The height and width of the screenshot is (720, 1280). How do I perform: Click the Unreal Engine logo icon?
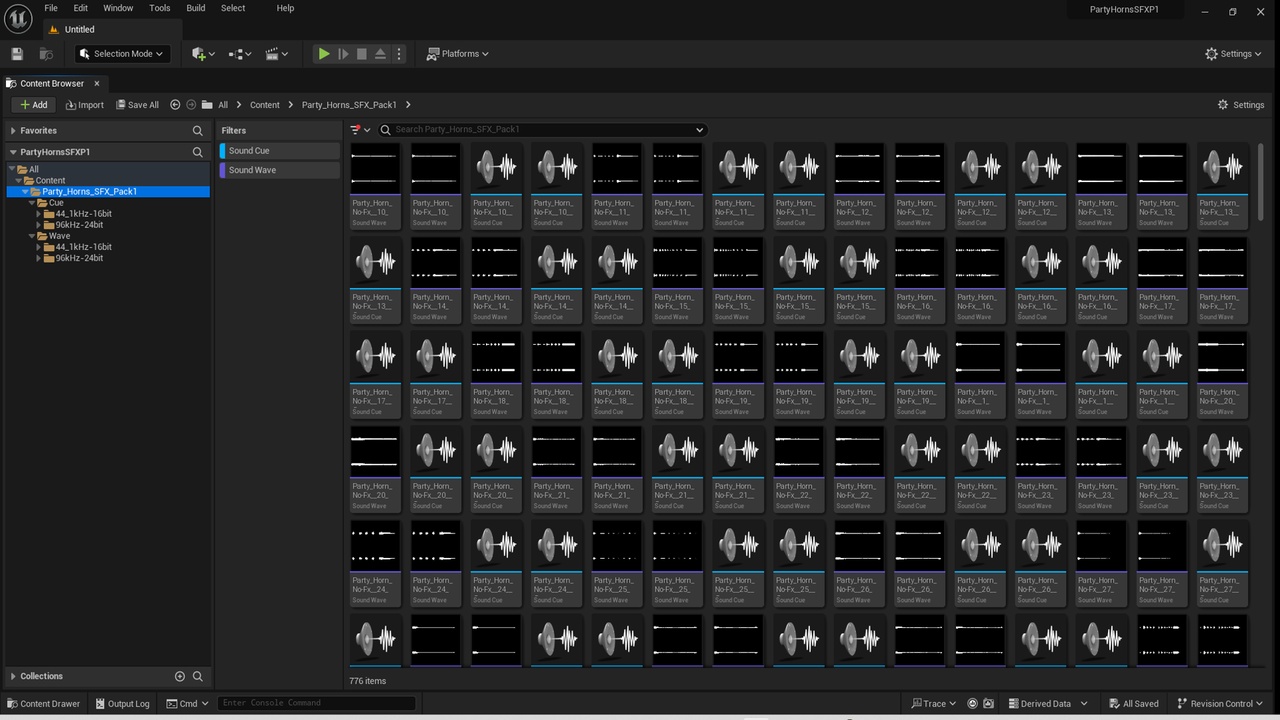tap(19, 19)
